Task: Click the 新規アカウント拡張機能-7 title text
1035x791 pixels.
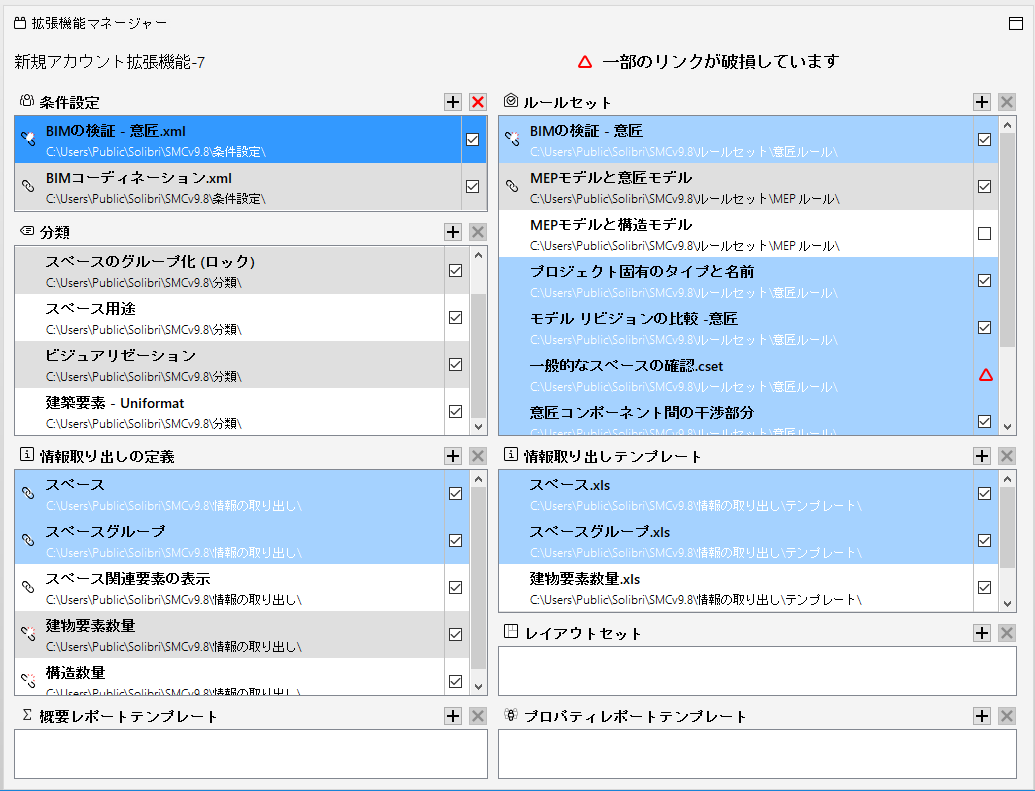Action: point(110,62)
